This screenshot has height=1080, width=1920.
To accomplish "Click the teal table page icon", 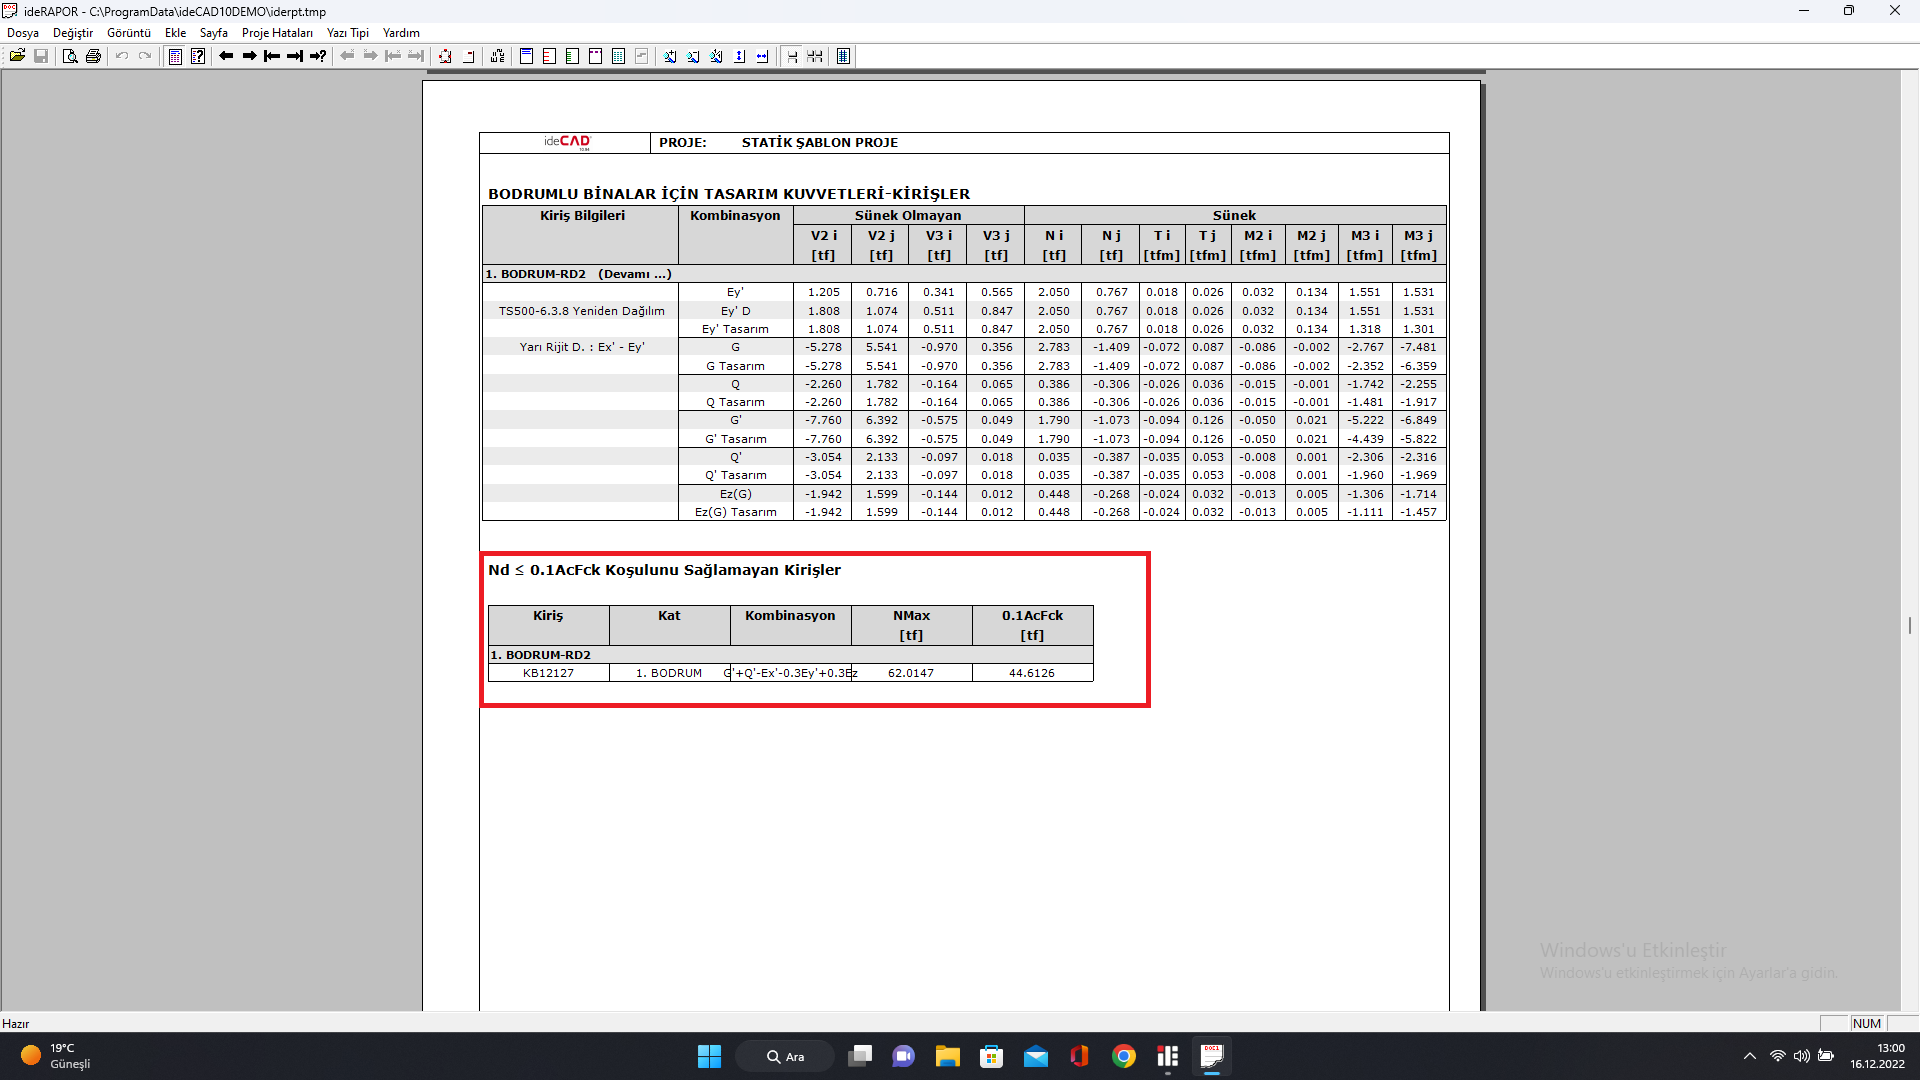I will coord(618,56).
